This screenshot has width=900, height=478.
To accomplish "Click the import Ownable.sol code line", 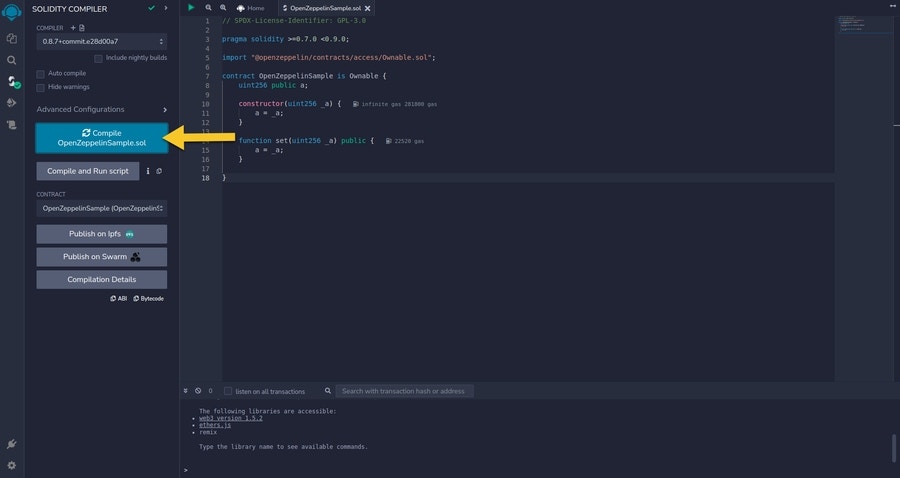I will 329,57.
